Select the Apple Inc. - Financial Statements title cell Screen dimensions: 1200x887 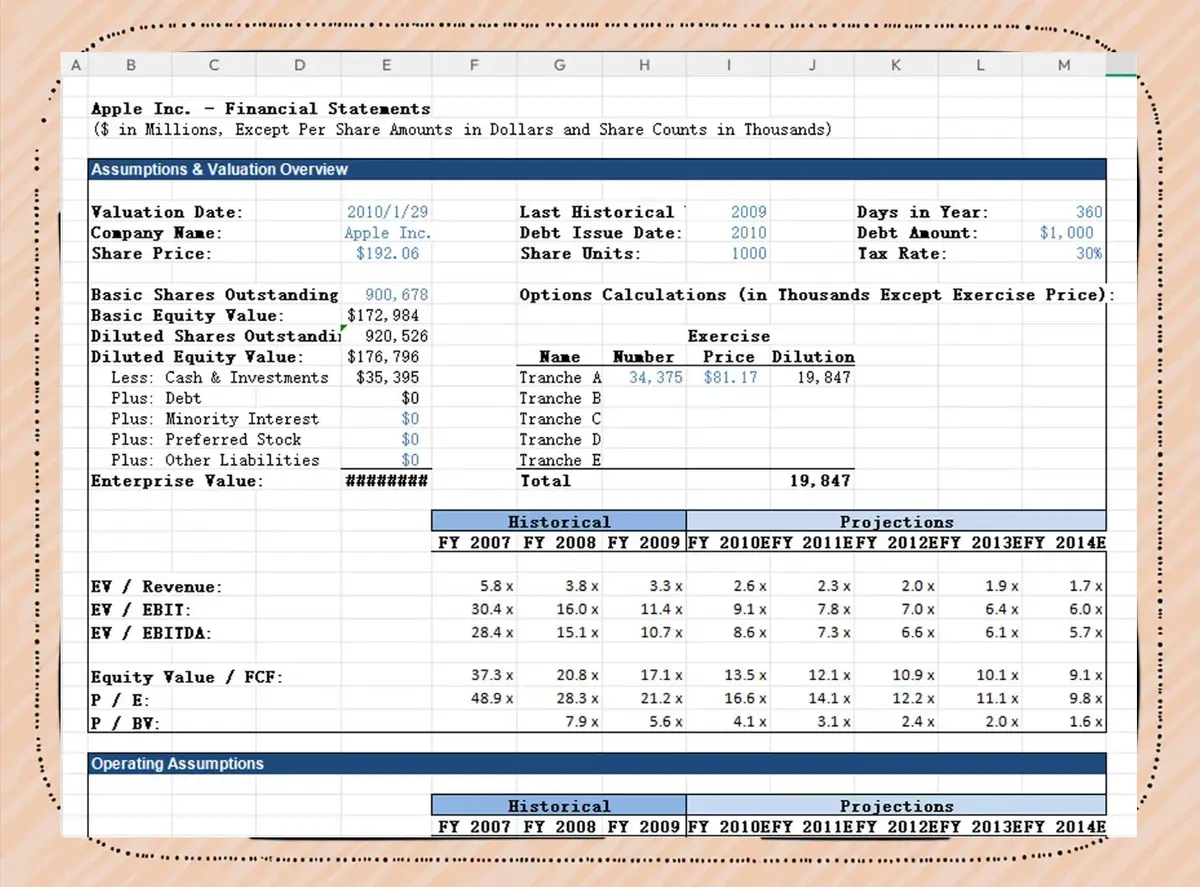tap(260, 109)
